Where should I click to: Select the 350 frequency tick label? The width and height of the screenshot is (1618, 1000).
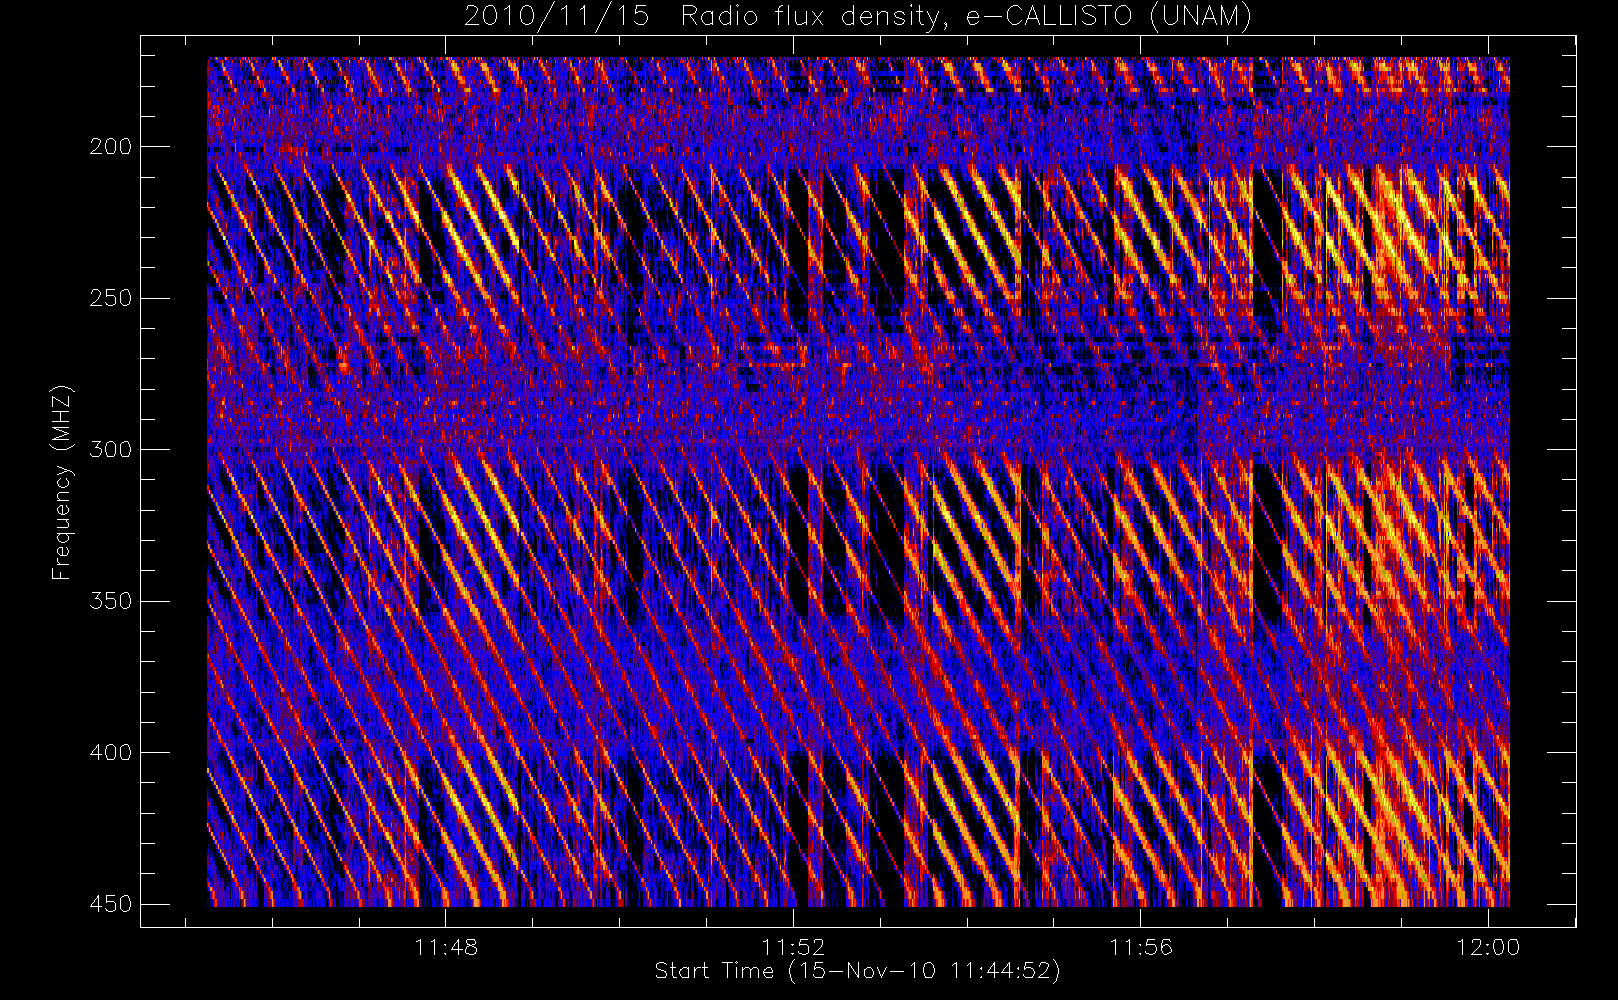(x=110, y=601)
